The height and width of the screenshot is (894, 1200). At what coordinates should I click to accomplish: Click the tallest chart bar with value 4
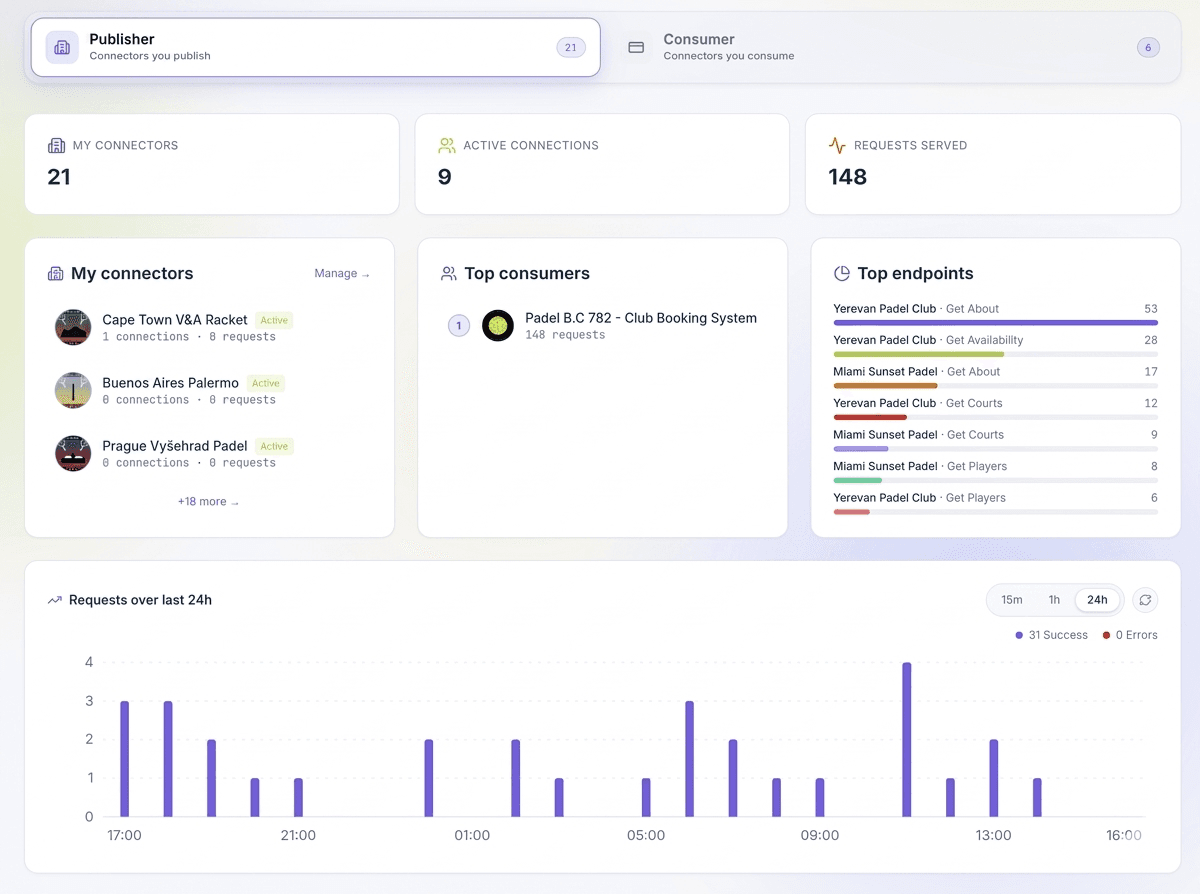(x=907, y=740)
